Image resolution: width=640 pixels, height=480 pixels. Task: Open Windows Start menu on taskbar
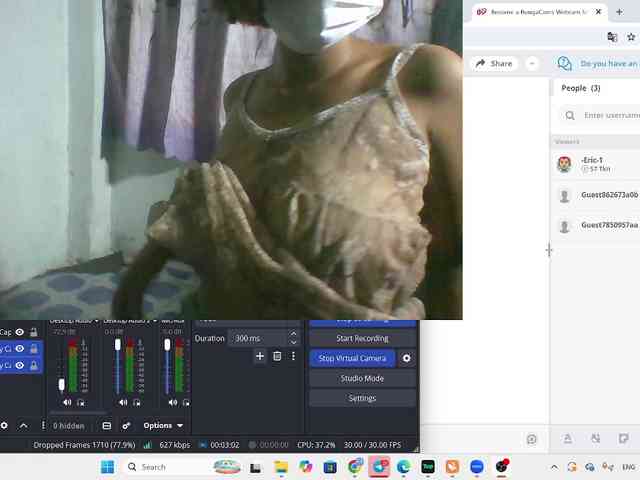pos(108,467)
